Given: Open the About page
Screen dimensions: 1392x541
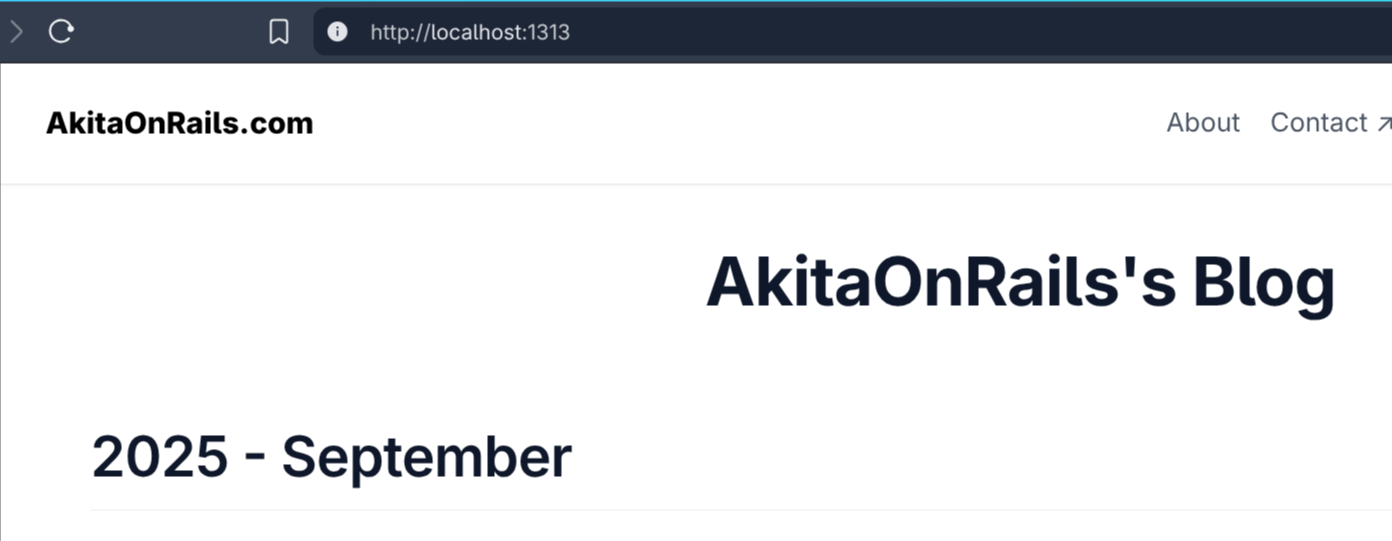Looking at the screenshot, I should 1203,122.
